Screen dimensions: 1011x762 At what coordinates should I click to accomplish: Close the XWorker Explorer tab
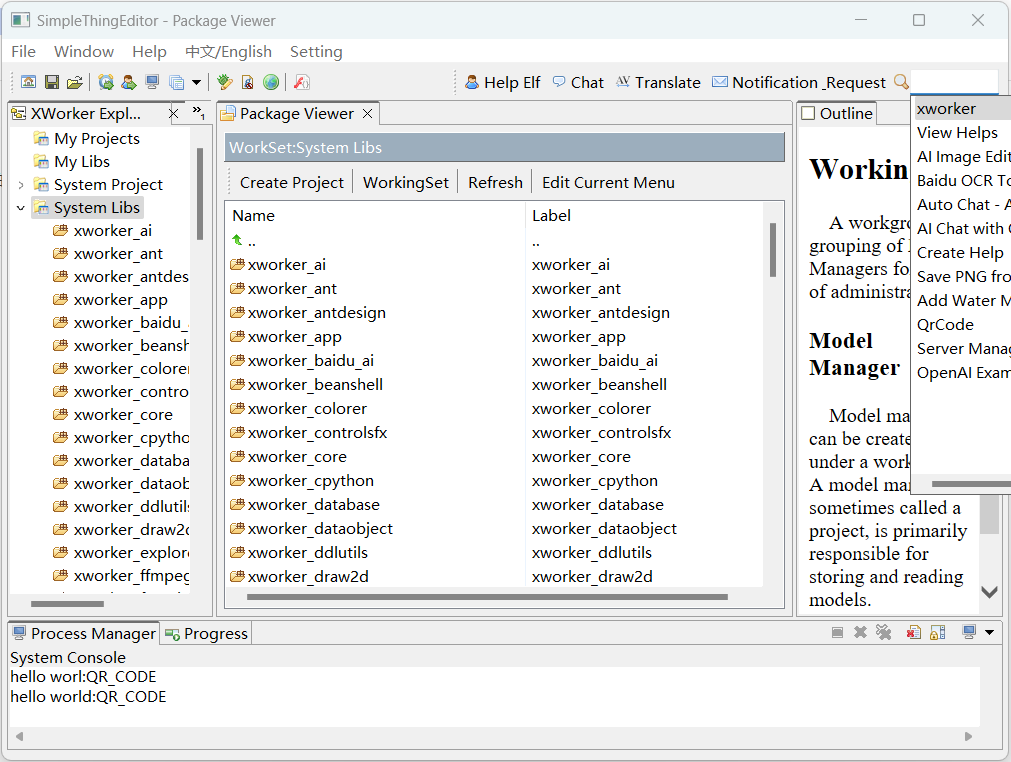173,114
